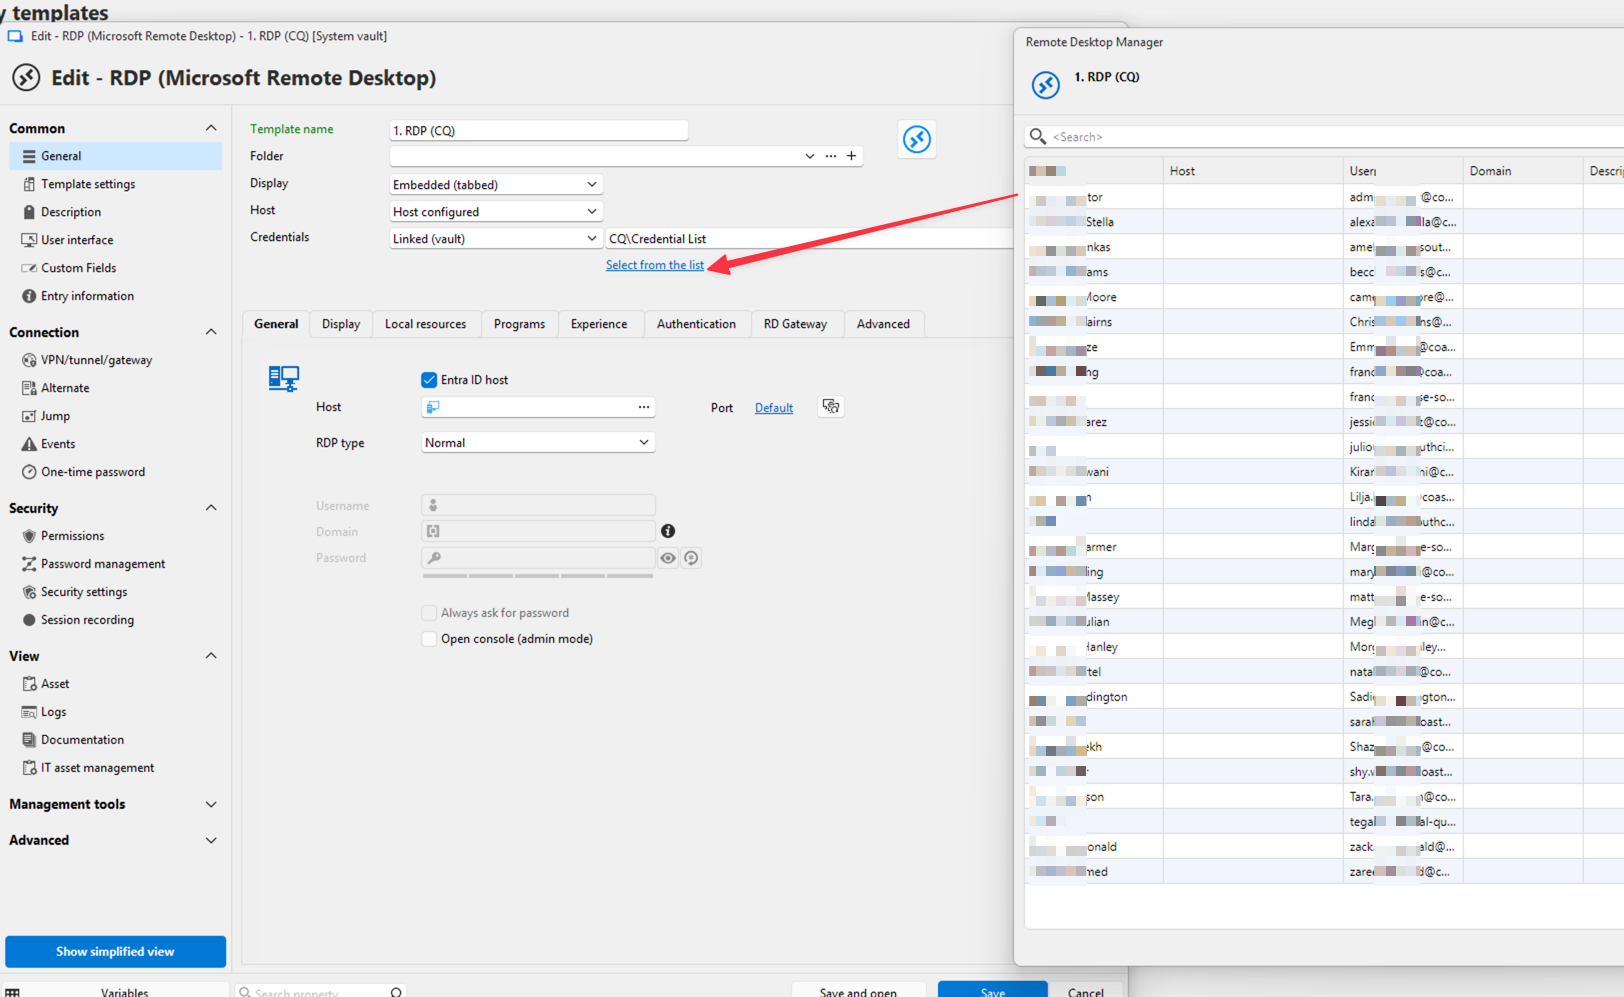Click the password generator icon
This screenshot has height=997, width=1624.
coord(691,558)
